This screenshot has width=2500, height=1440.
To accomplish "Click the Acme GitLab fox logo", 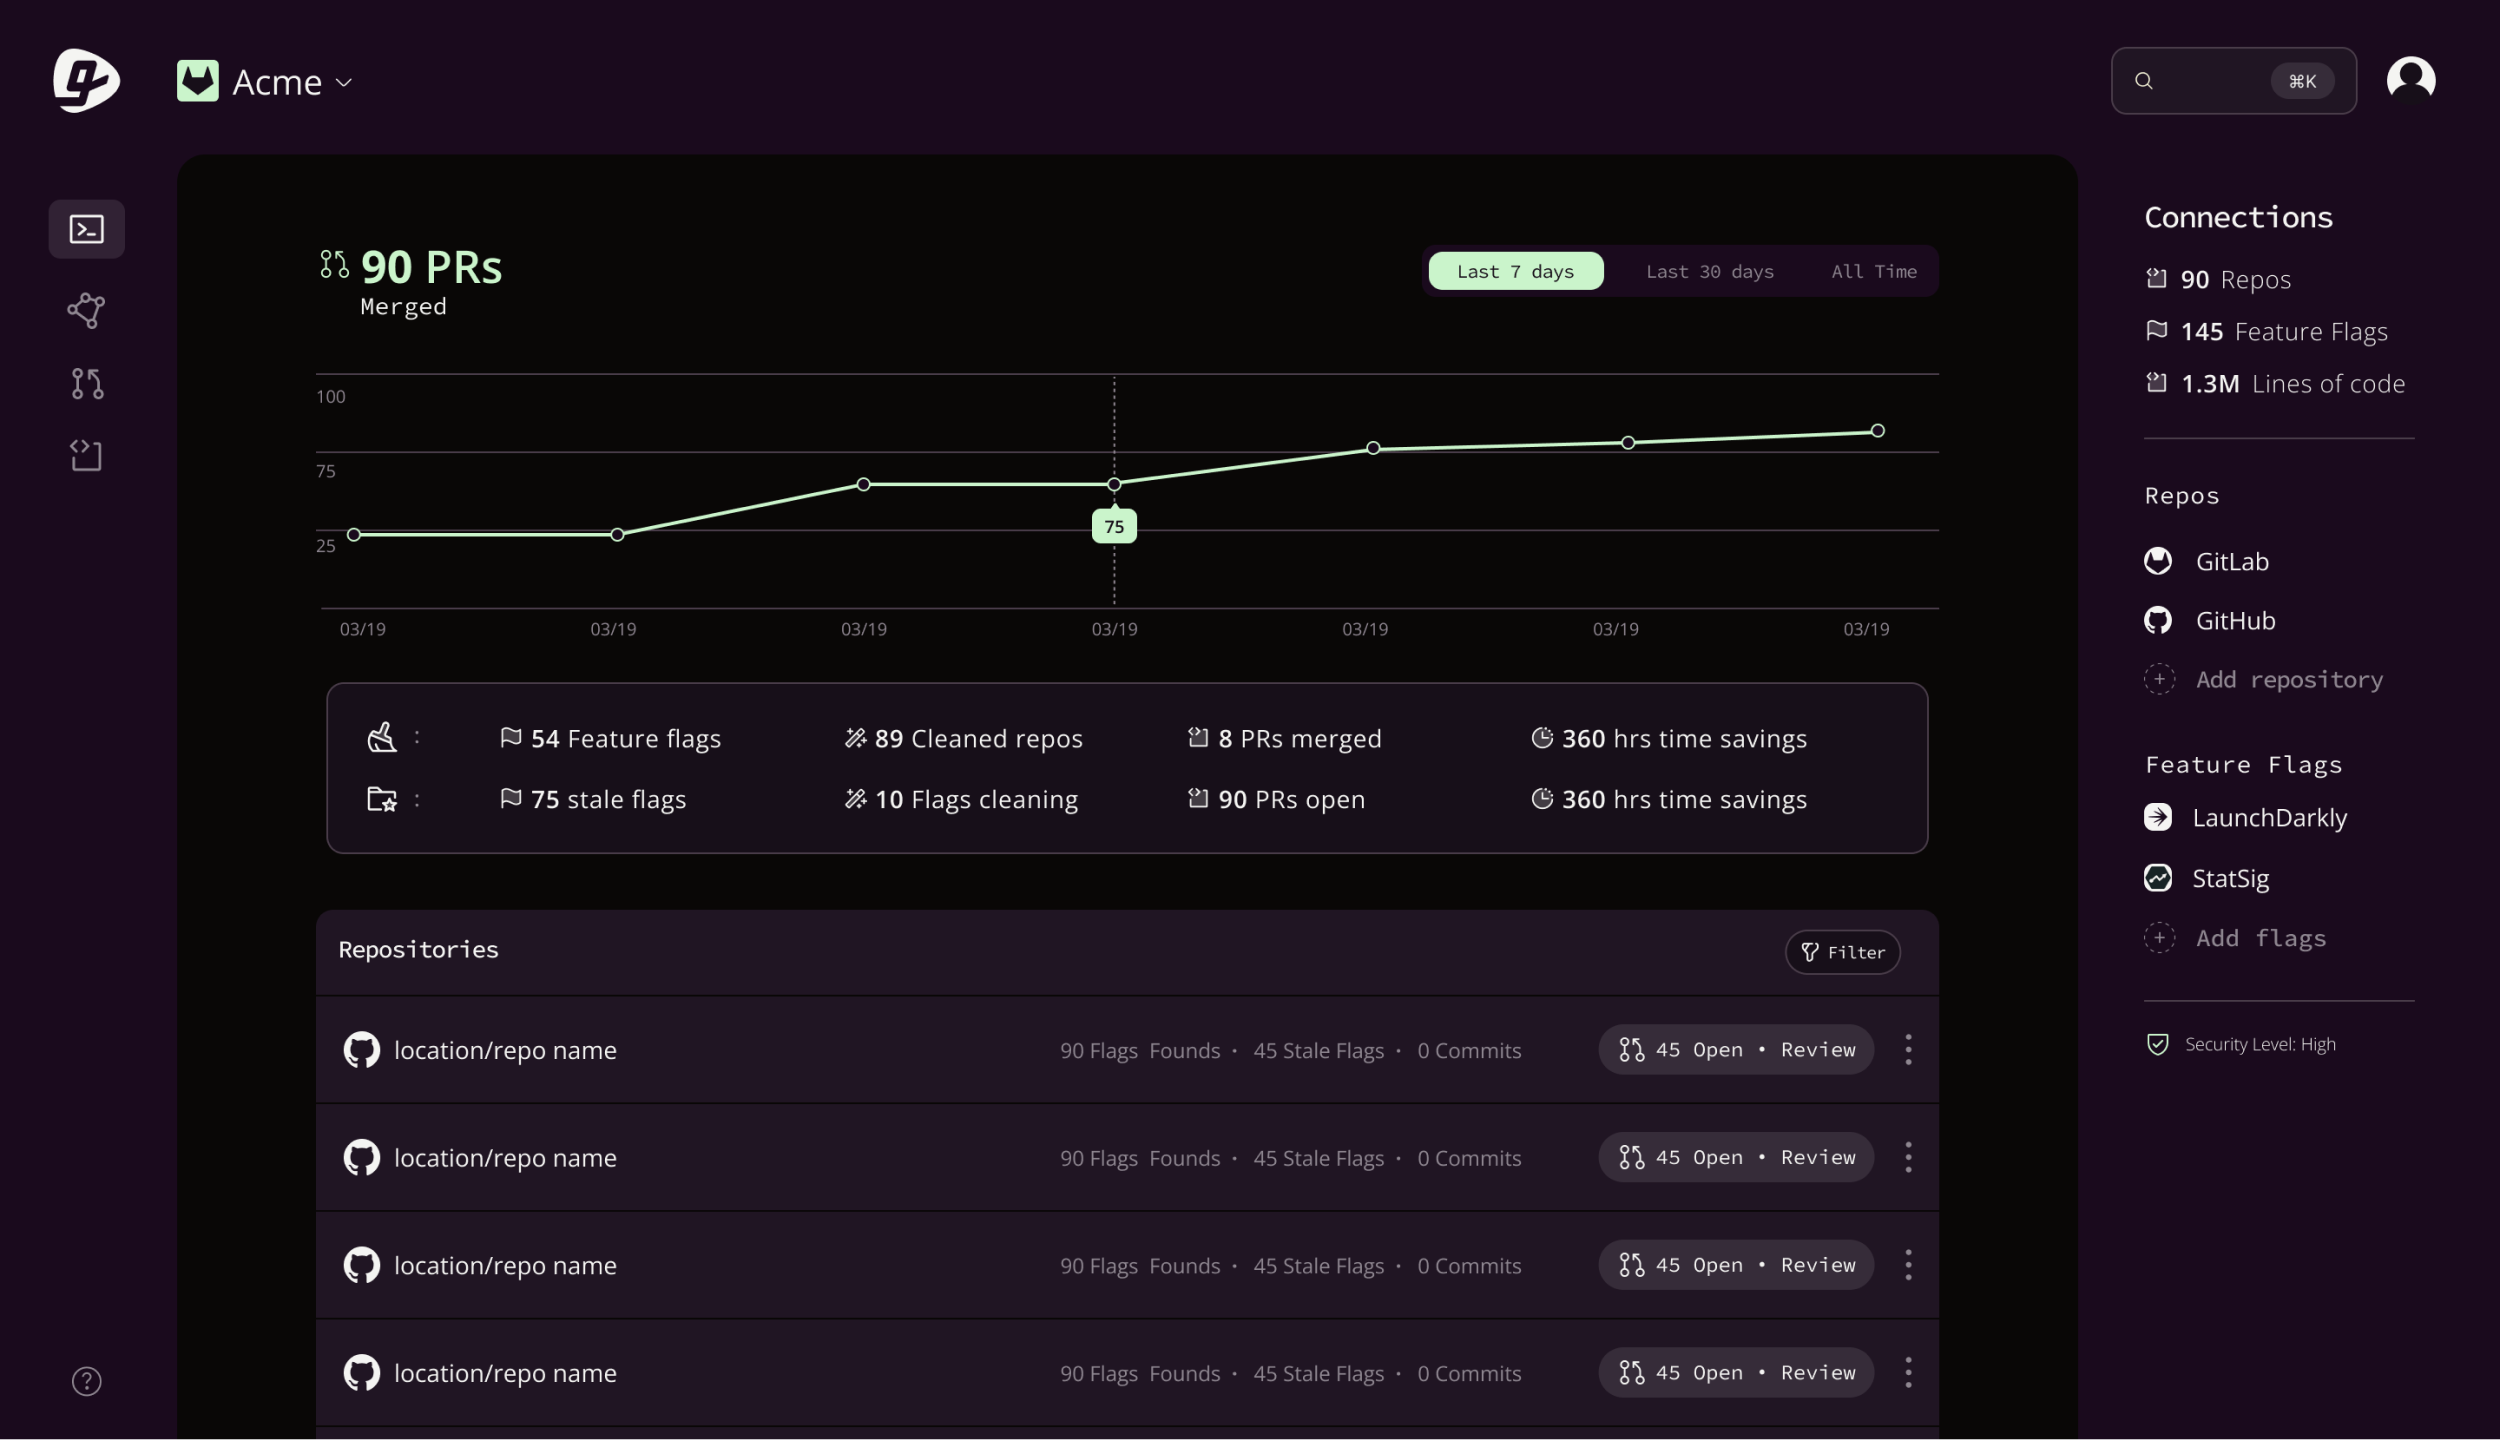I will pyautogui.click(x=198, y=81).
